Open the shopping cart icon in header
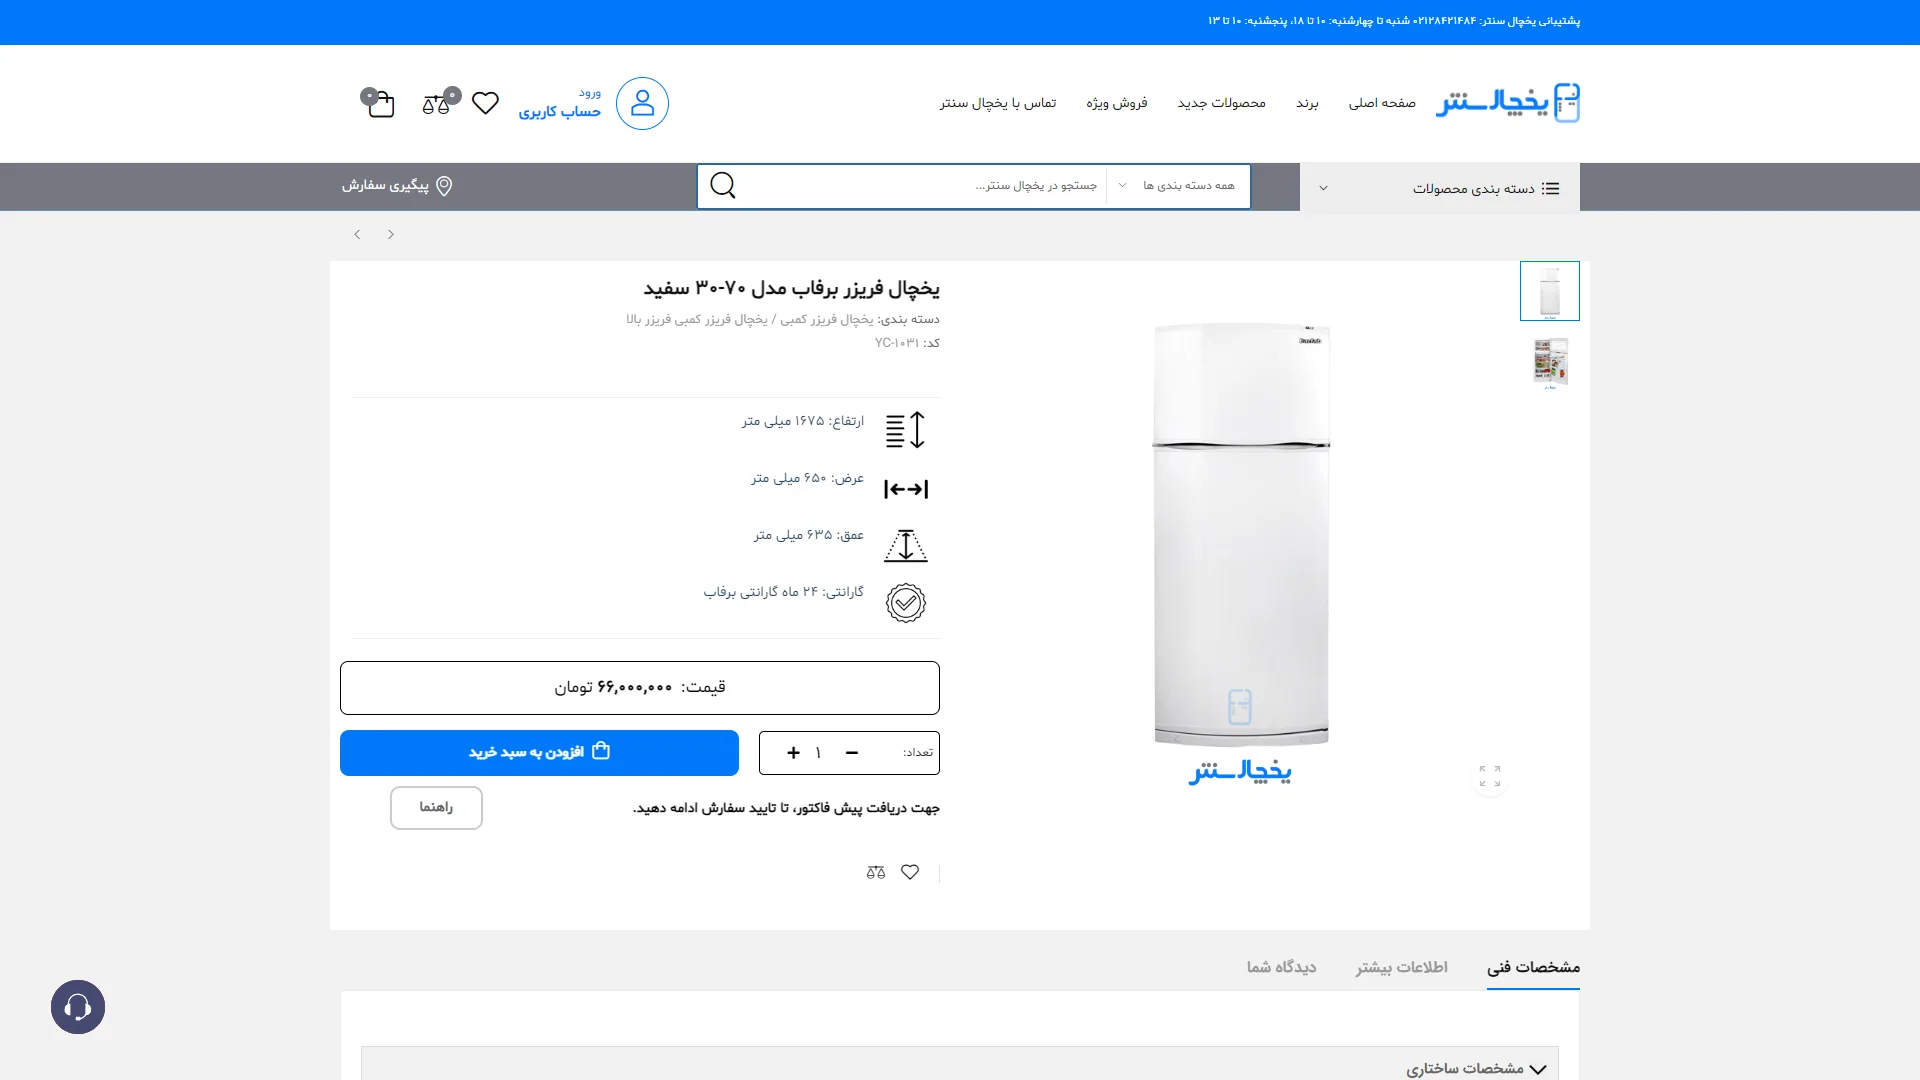This screenshot has height=1080, width=1920. pyautogui.click(x=379, y=103)
